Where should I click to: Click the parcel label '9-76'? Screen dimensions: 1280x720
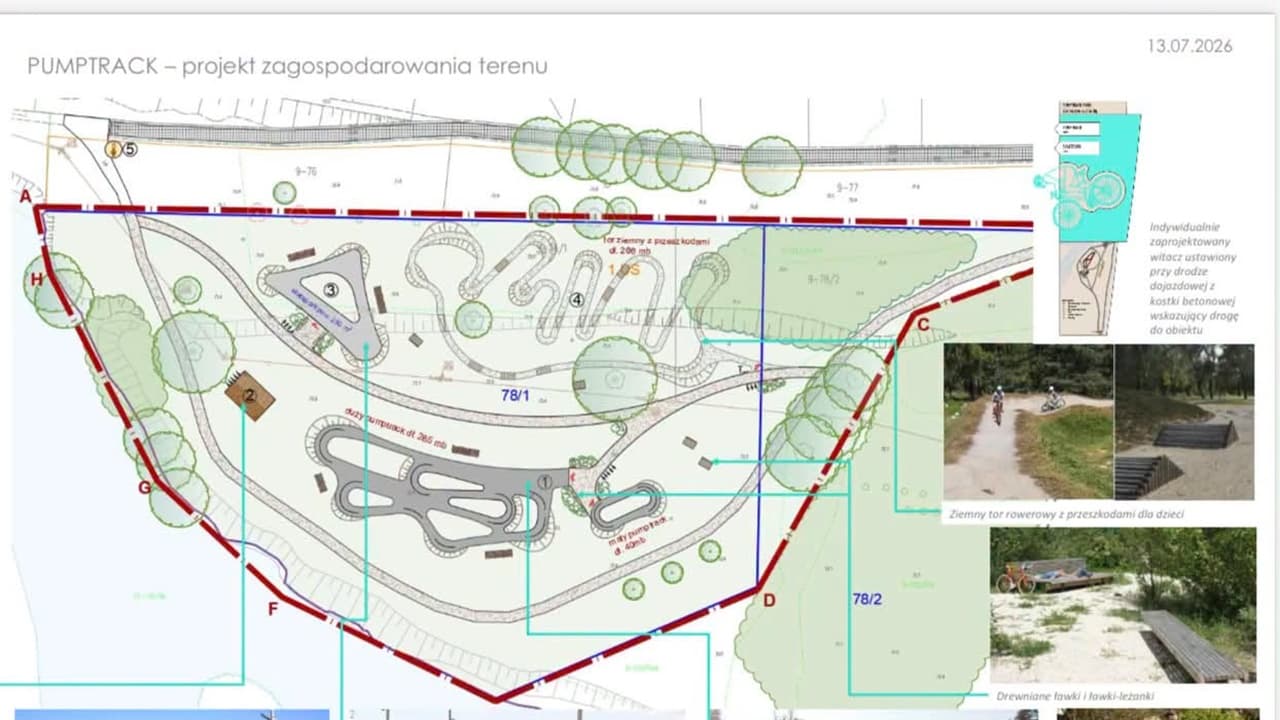304,172
